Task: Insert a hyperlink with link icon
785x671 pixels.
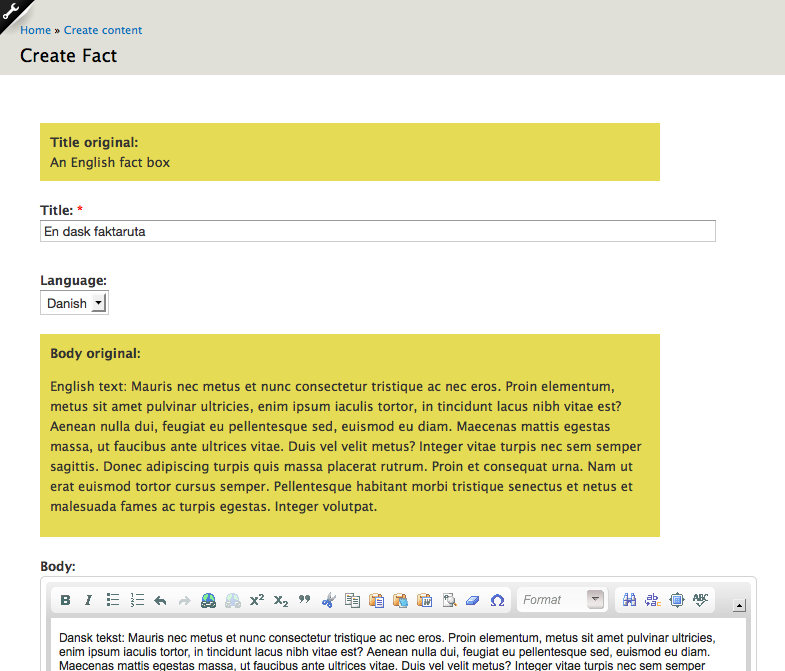Action: 208,600
